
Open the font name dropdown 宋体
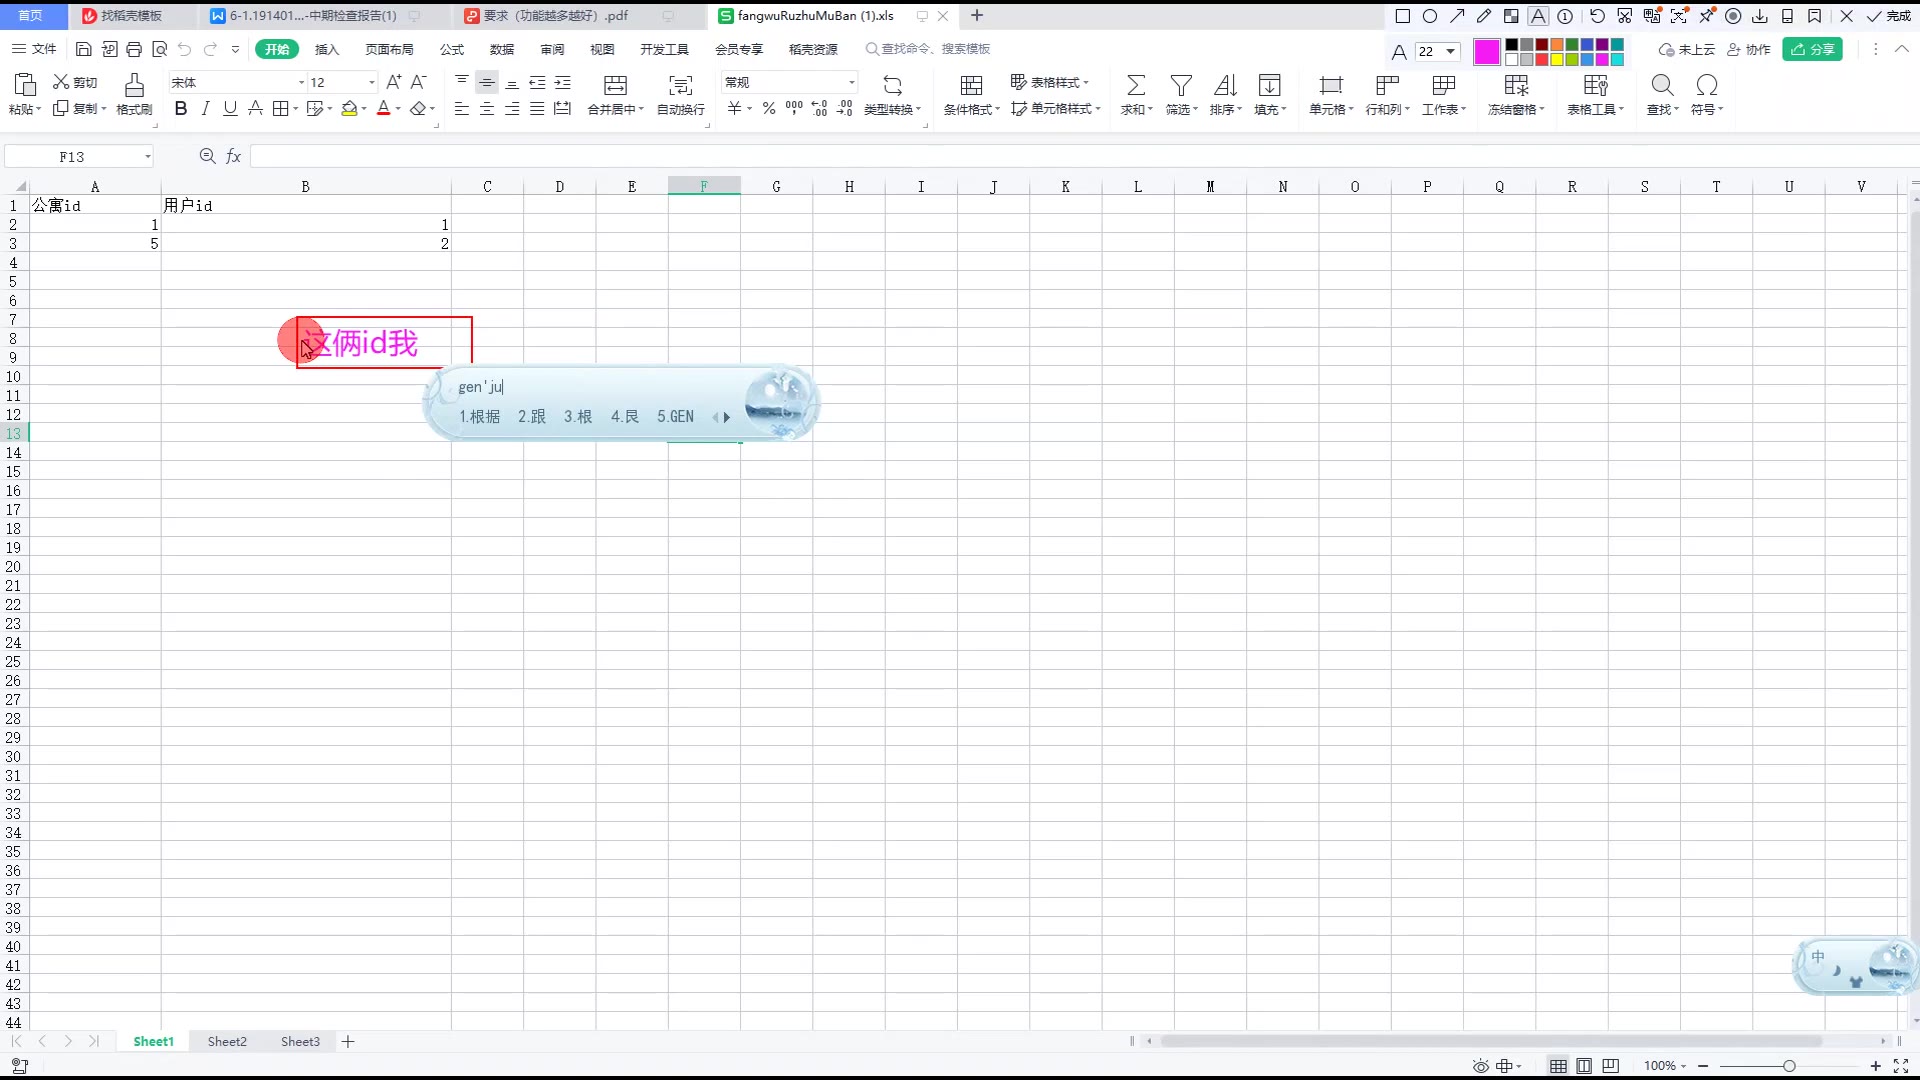(301, 82)
